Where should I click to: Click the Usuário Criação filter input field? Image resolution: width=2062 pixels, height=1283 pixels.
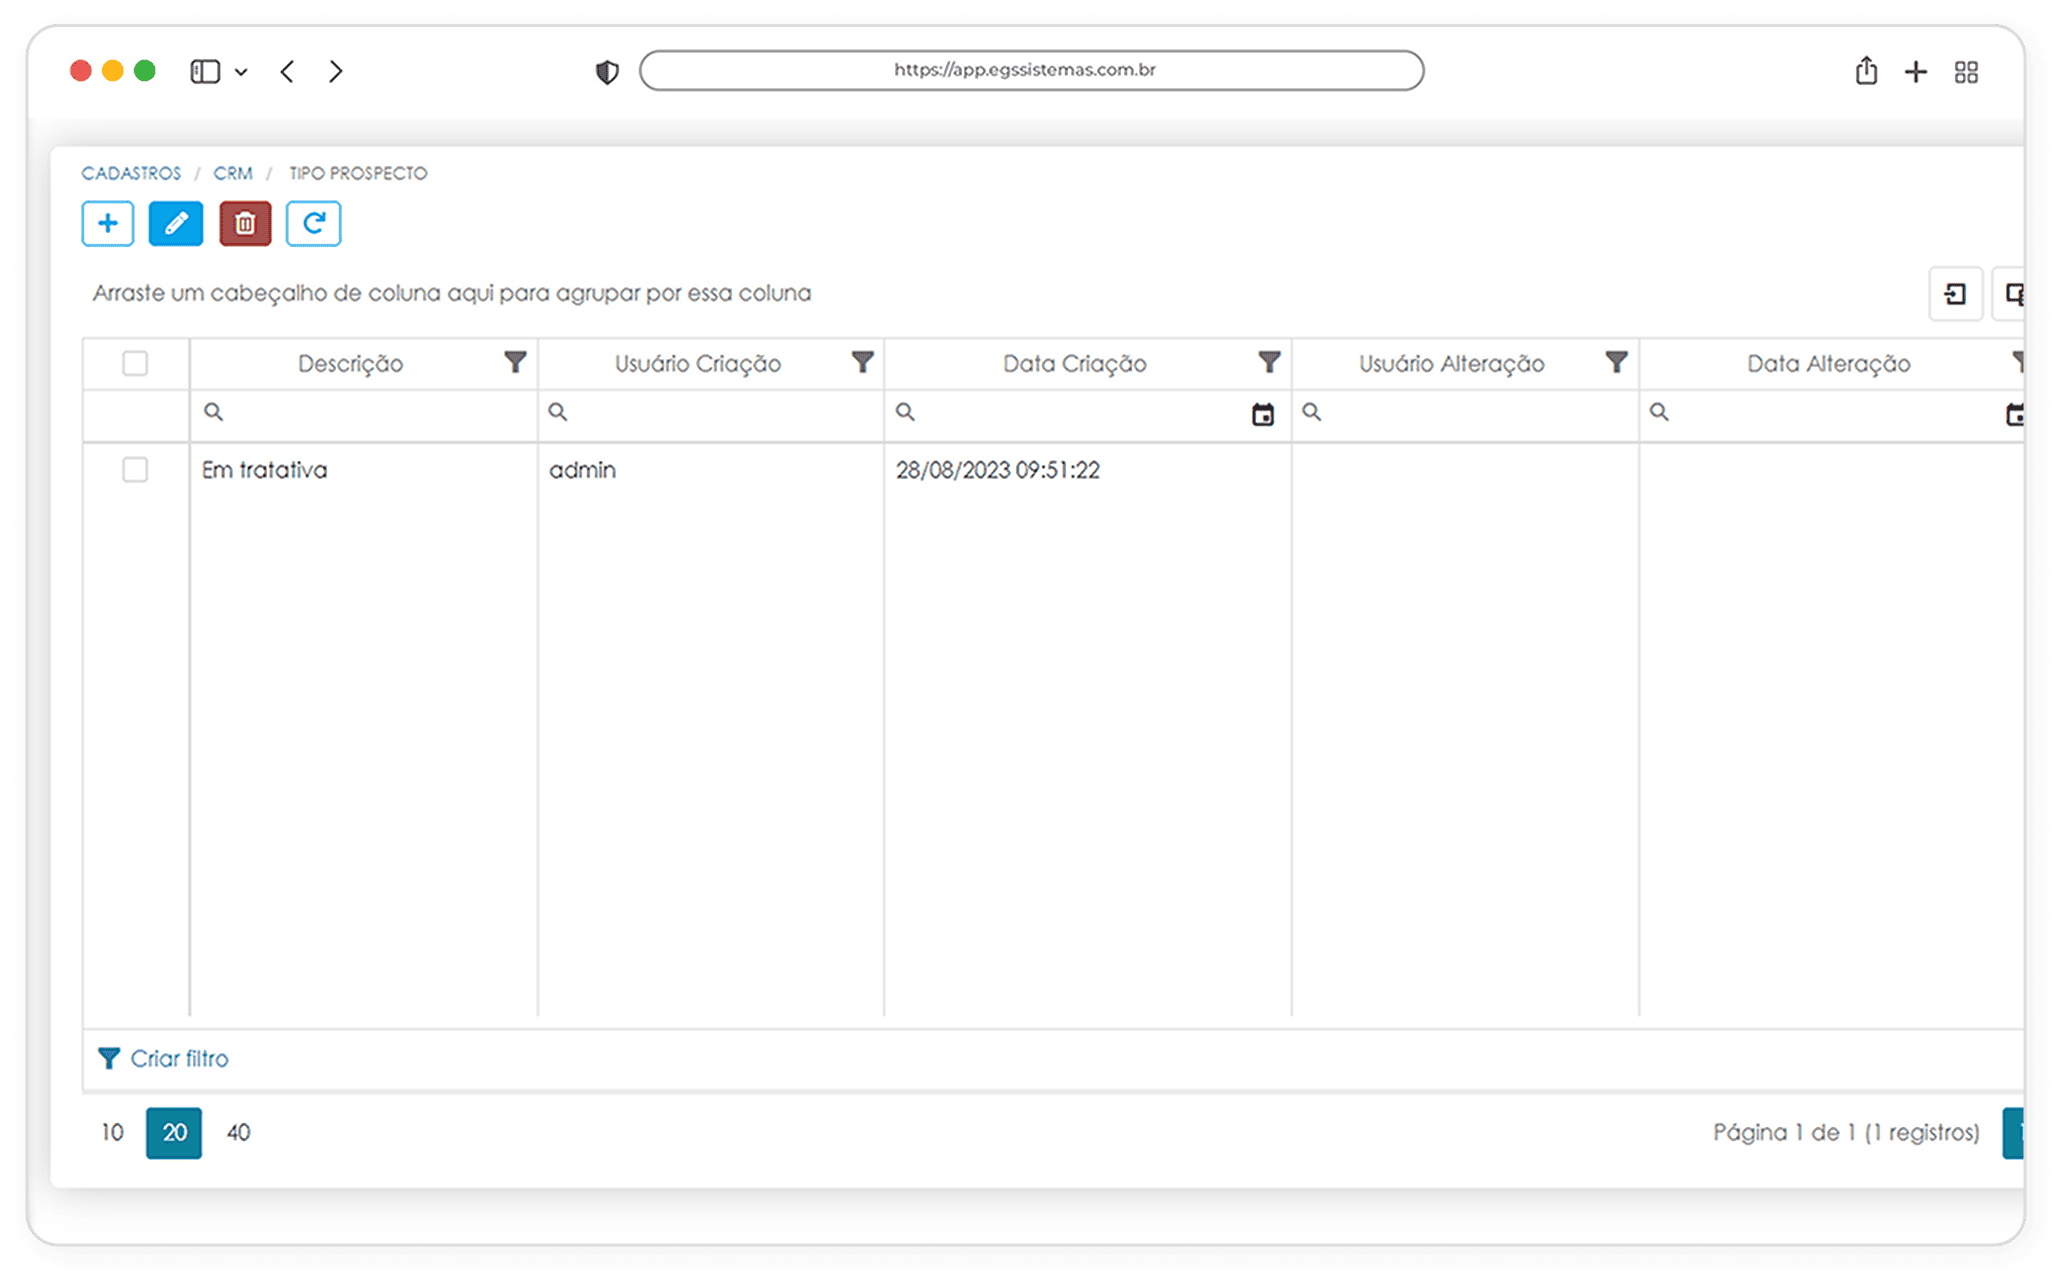[x=711, y=415]
